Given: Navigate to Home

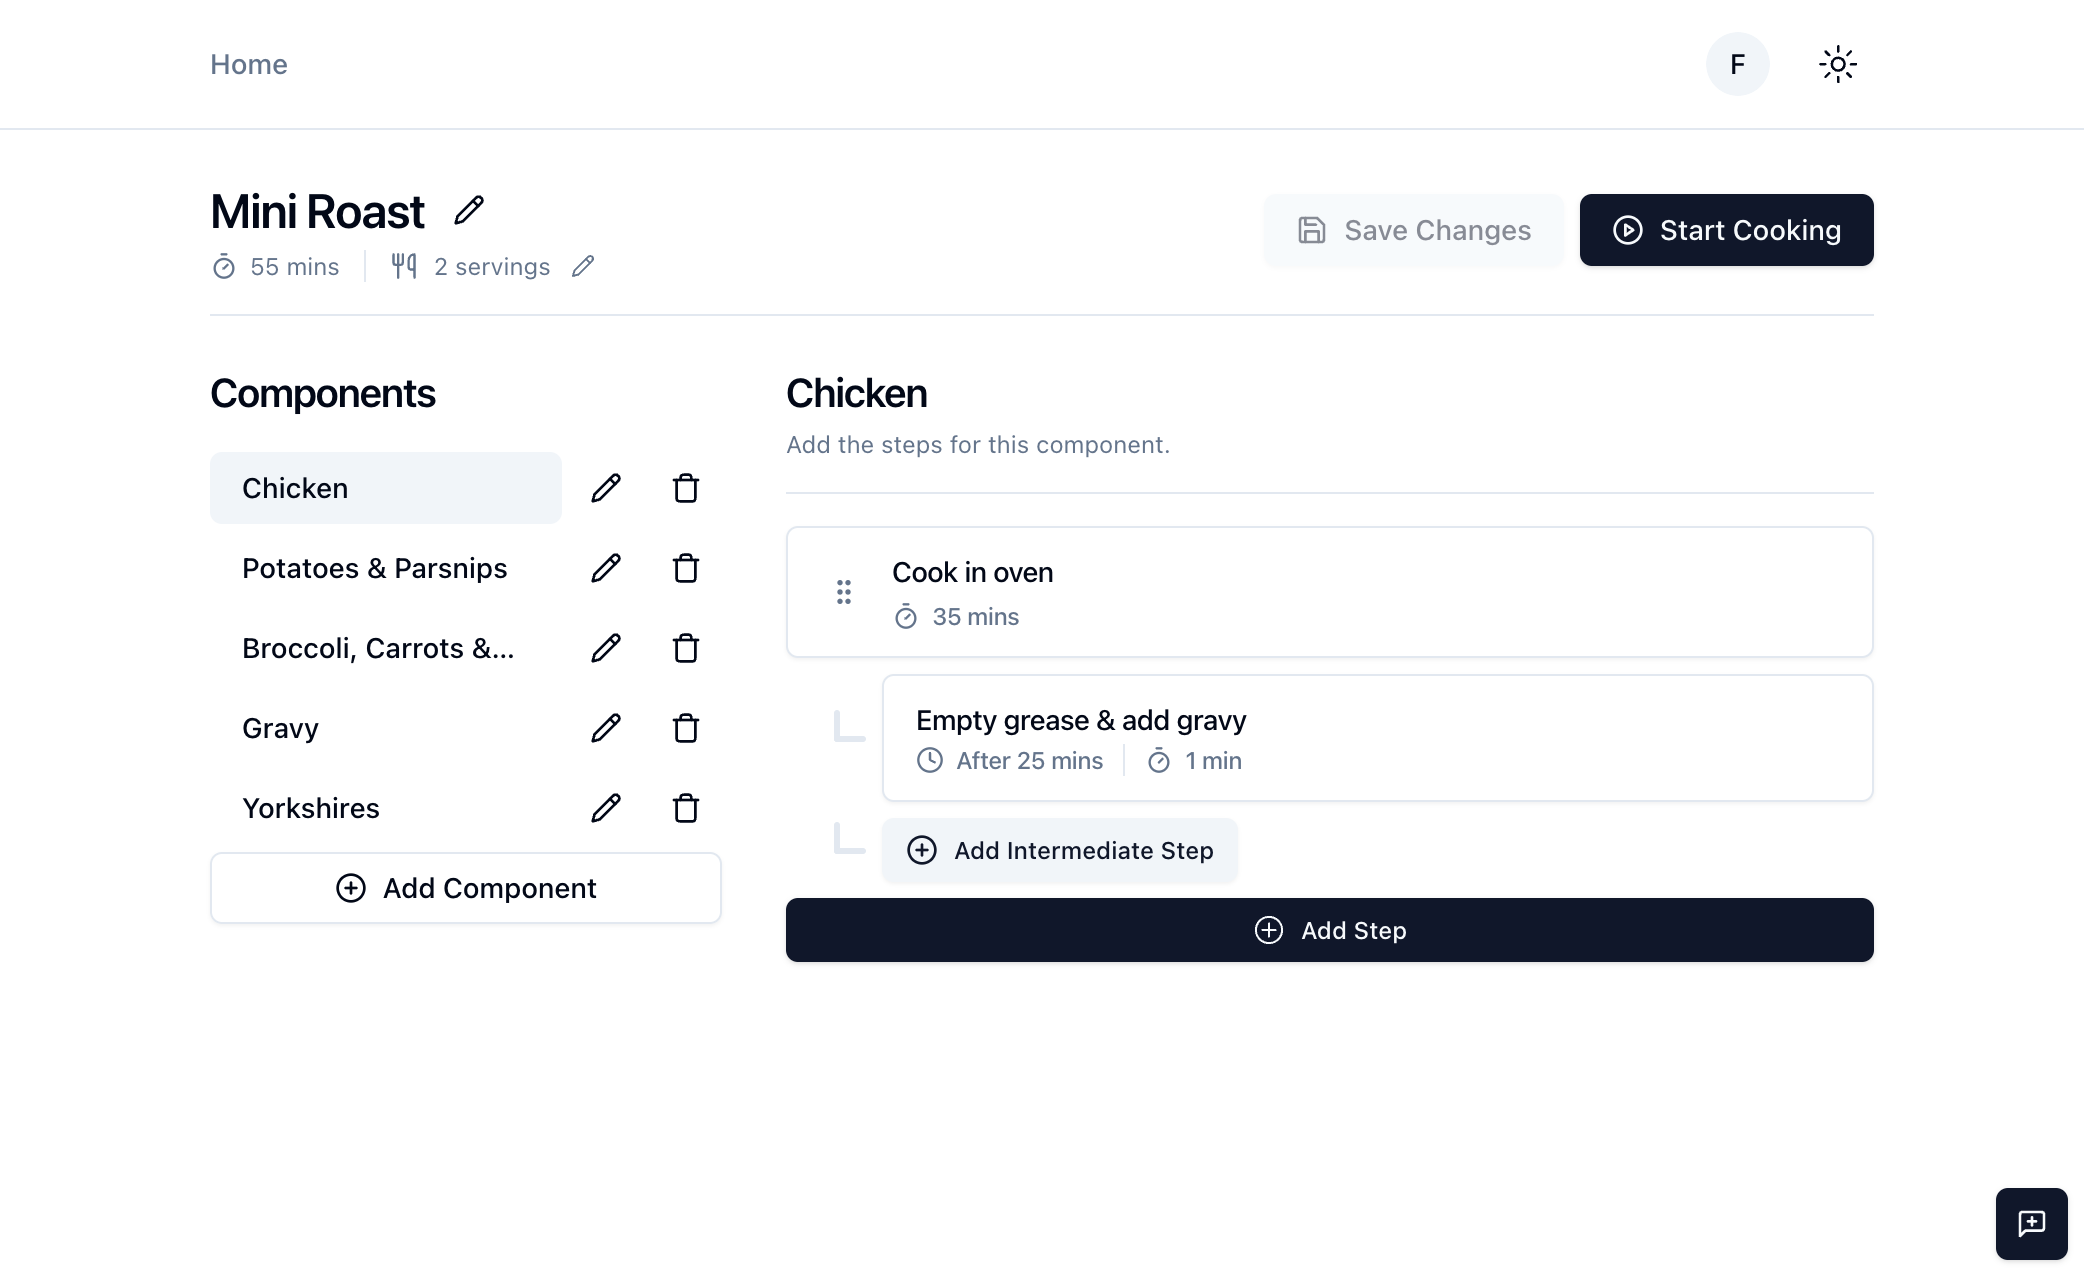Looking at the screenshot, I should point(248,64).
